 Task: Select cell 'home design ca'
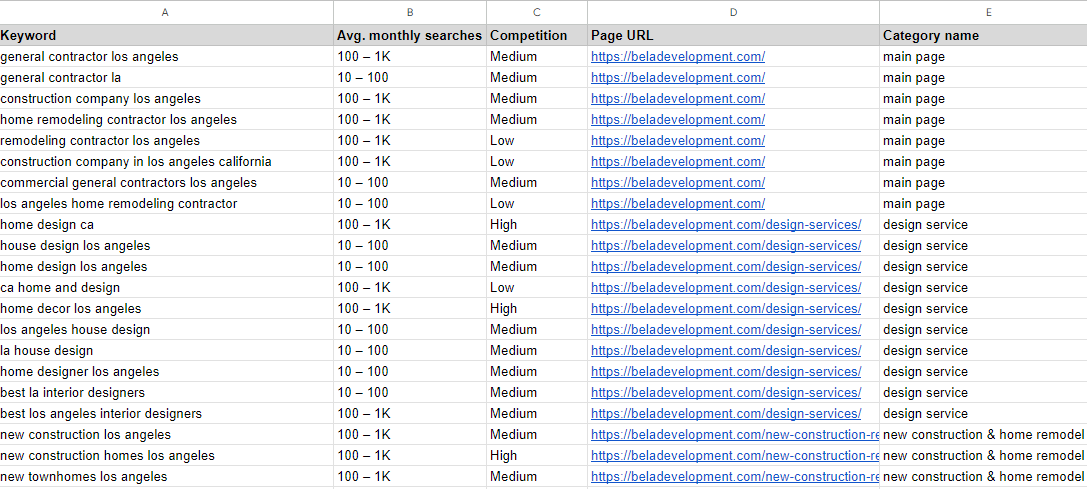166,225
